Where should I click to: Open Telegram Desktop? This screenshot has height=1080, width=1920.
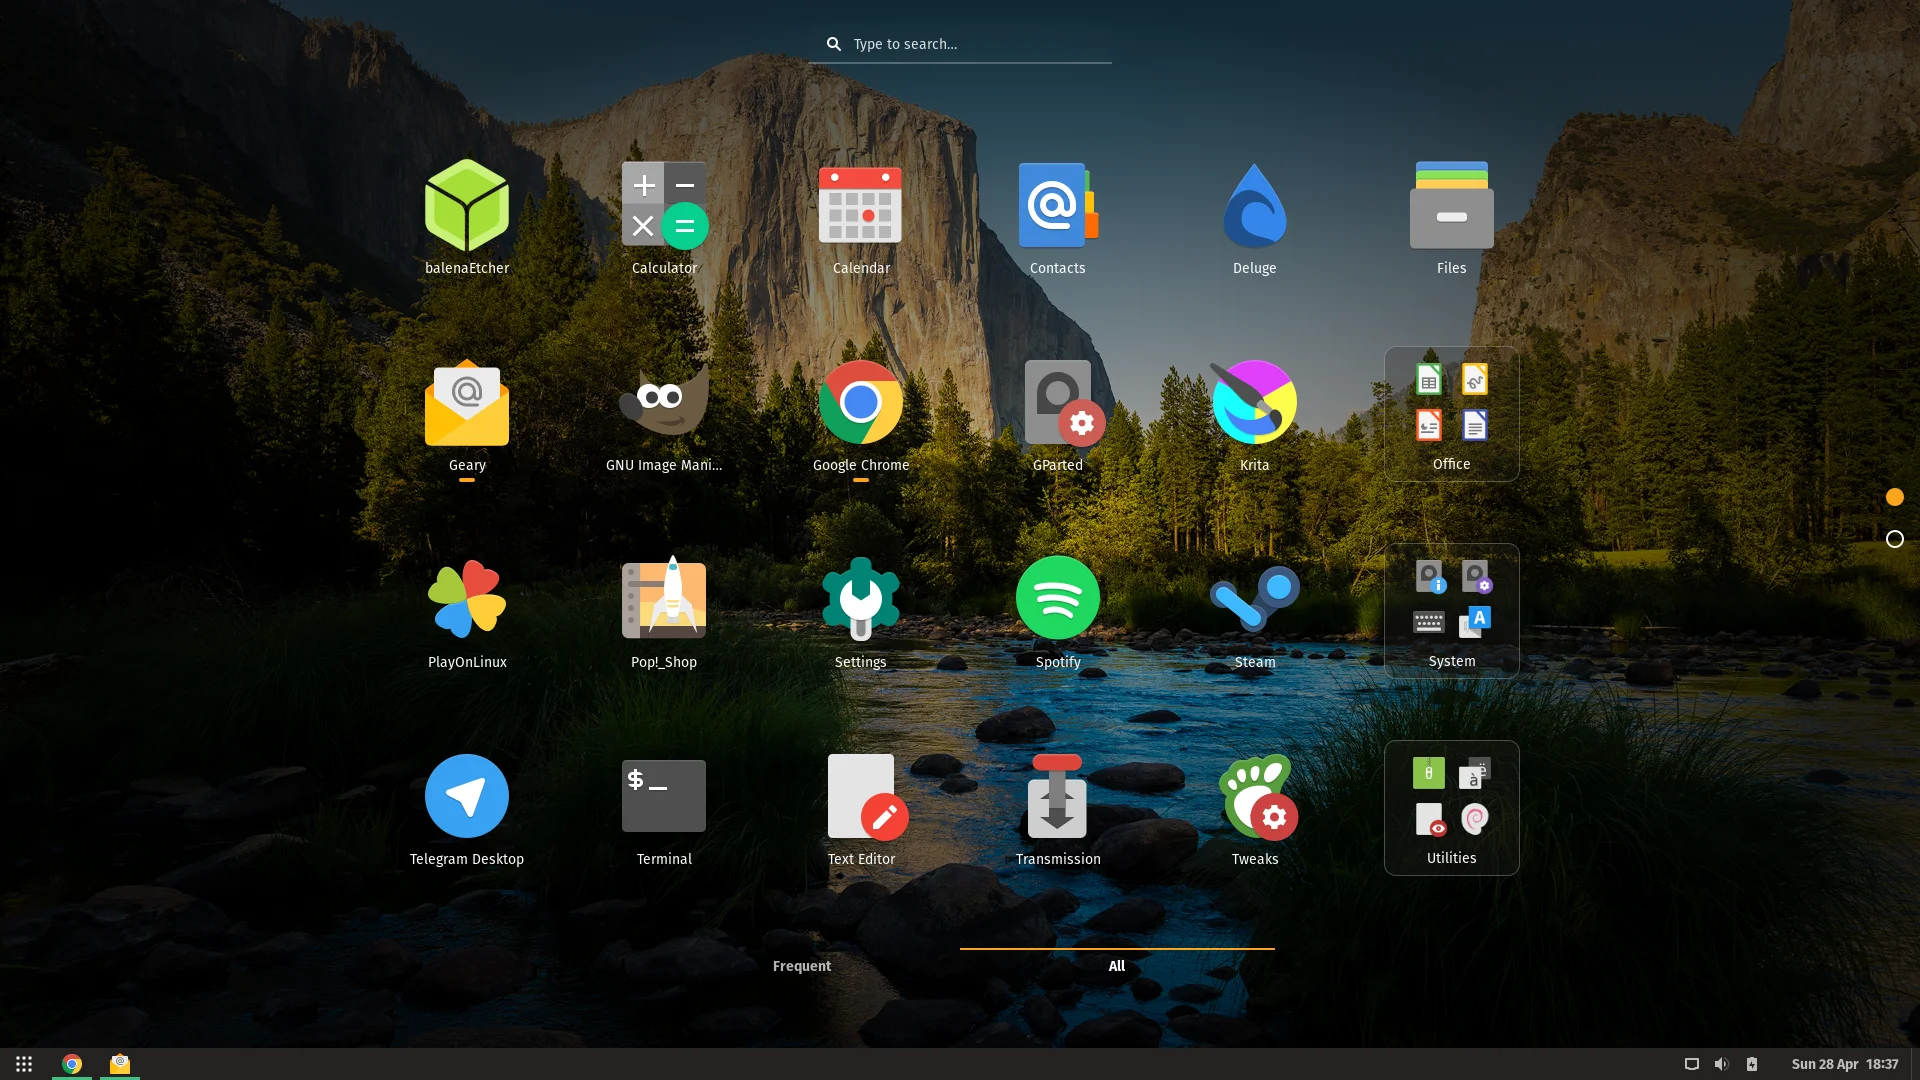point(467,807)
